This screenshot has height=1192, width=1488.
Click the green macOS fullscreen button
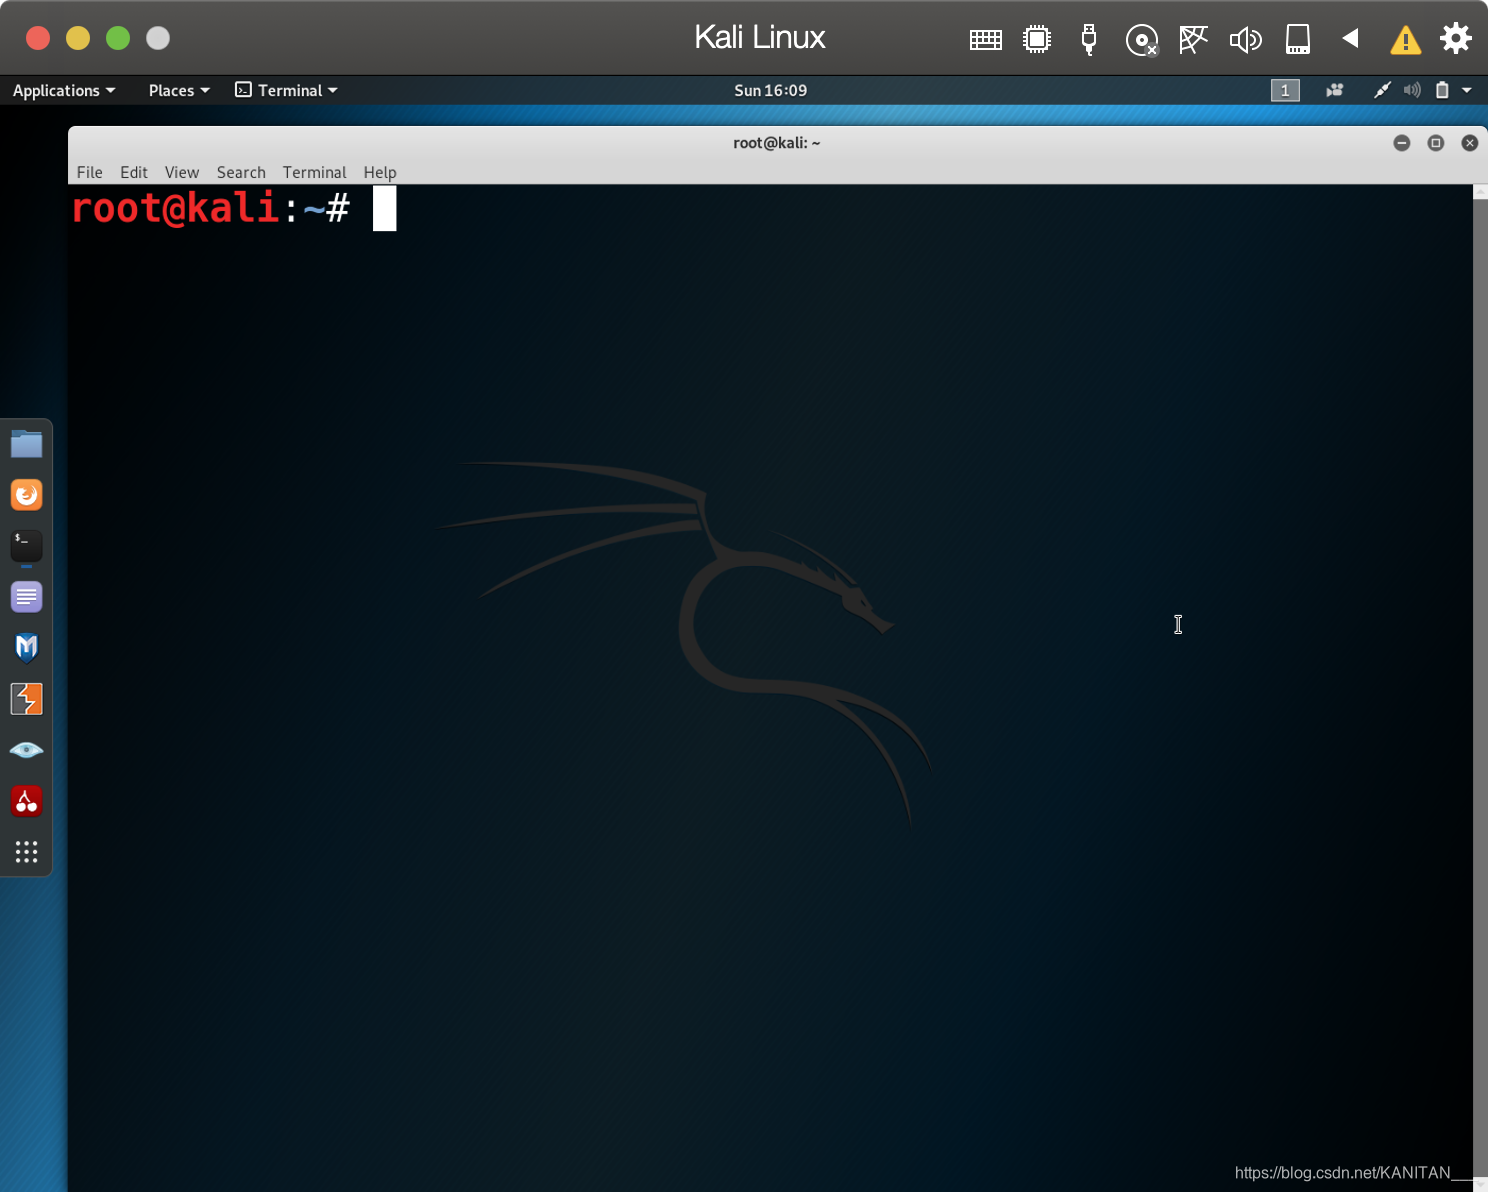click(118, 38)
